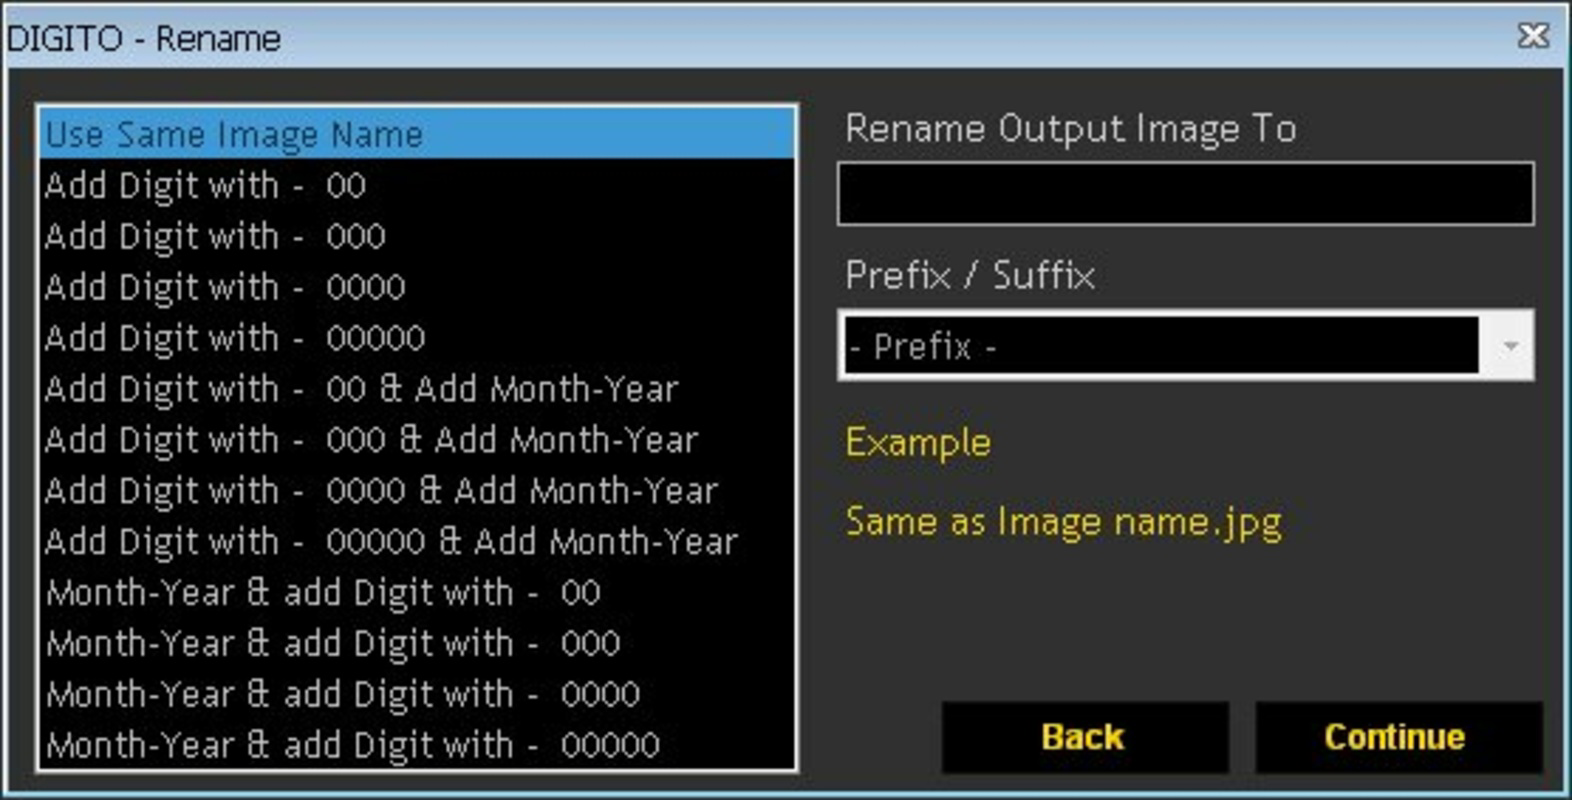Select 'Add Digit with - 0000 & Add Month-Year'
The height and width of the screenshot is (800, 1572).
[x=417, y=491]
